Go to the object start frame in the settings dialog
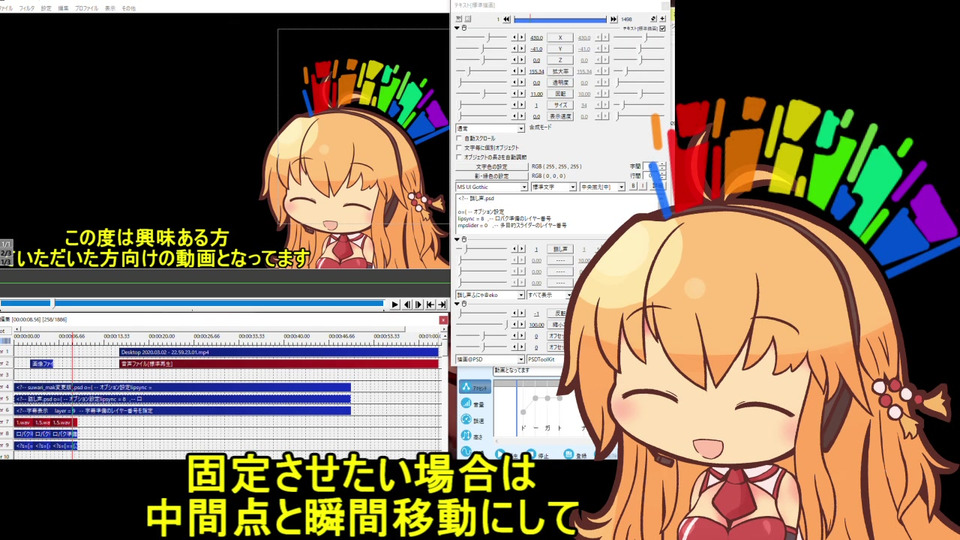Image resolution: width=960 pixels, height=540 pixels. point(506,20)
